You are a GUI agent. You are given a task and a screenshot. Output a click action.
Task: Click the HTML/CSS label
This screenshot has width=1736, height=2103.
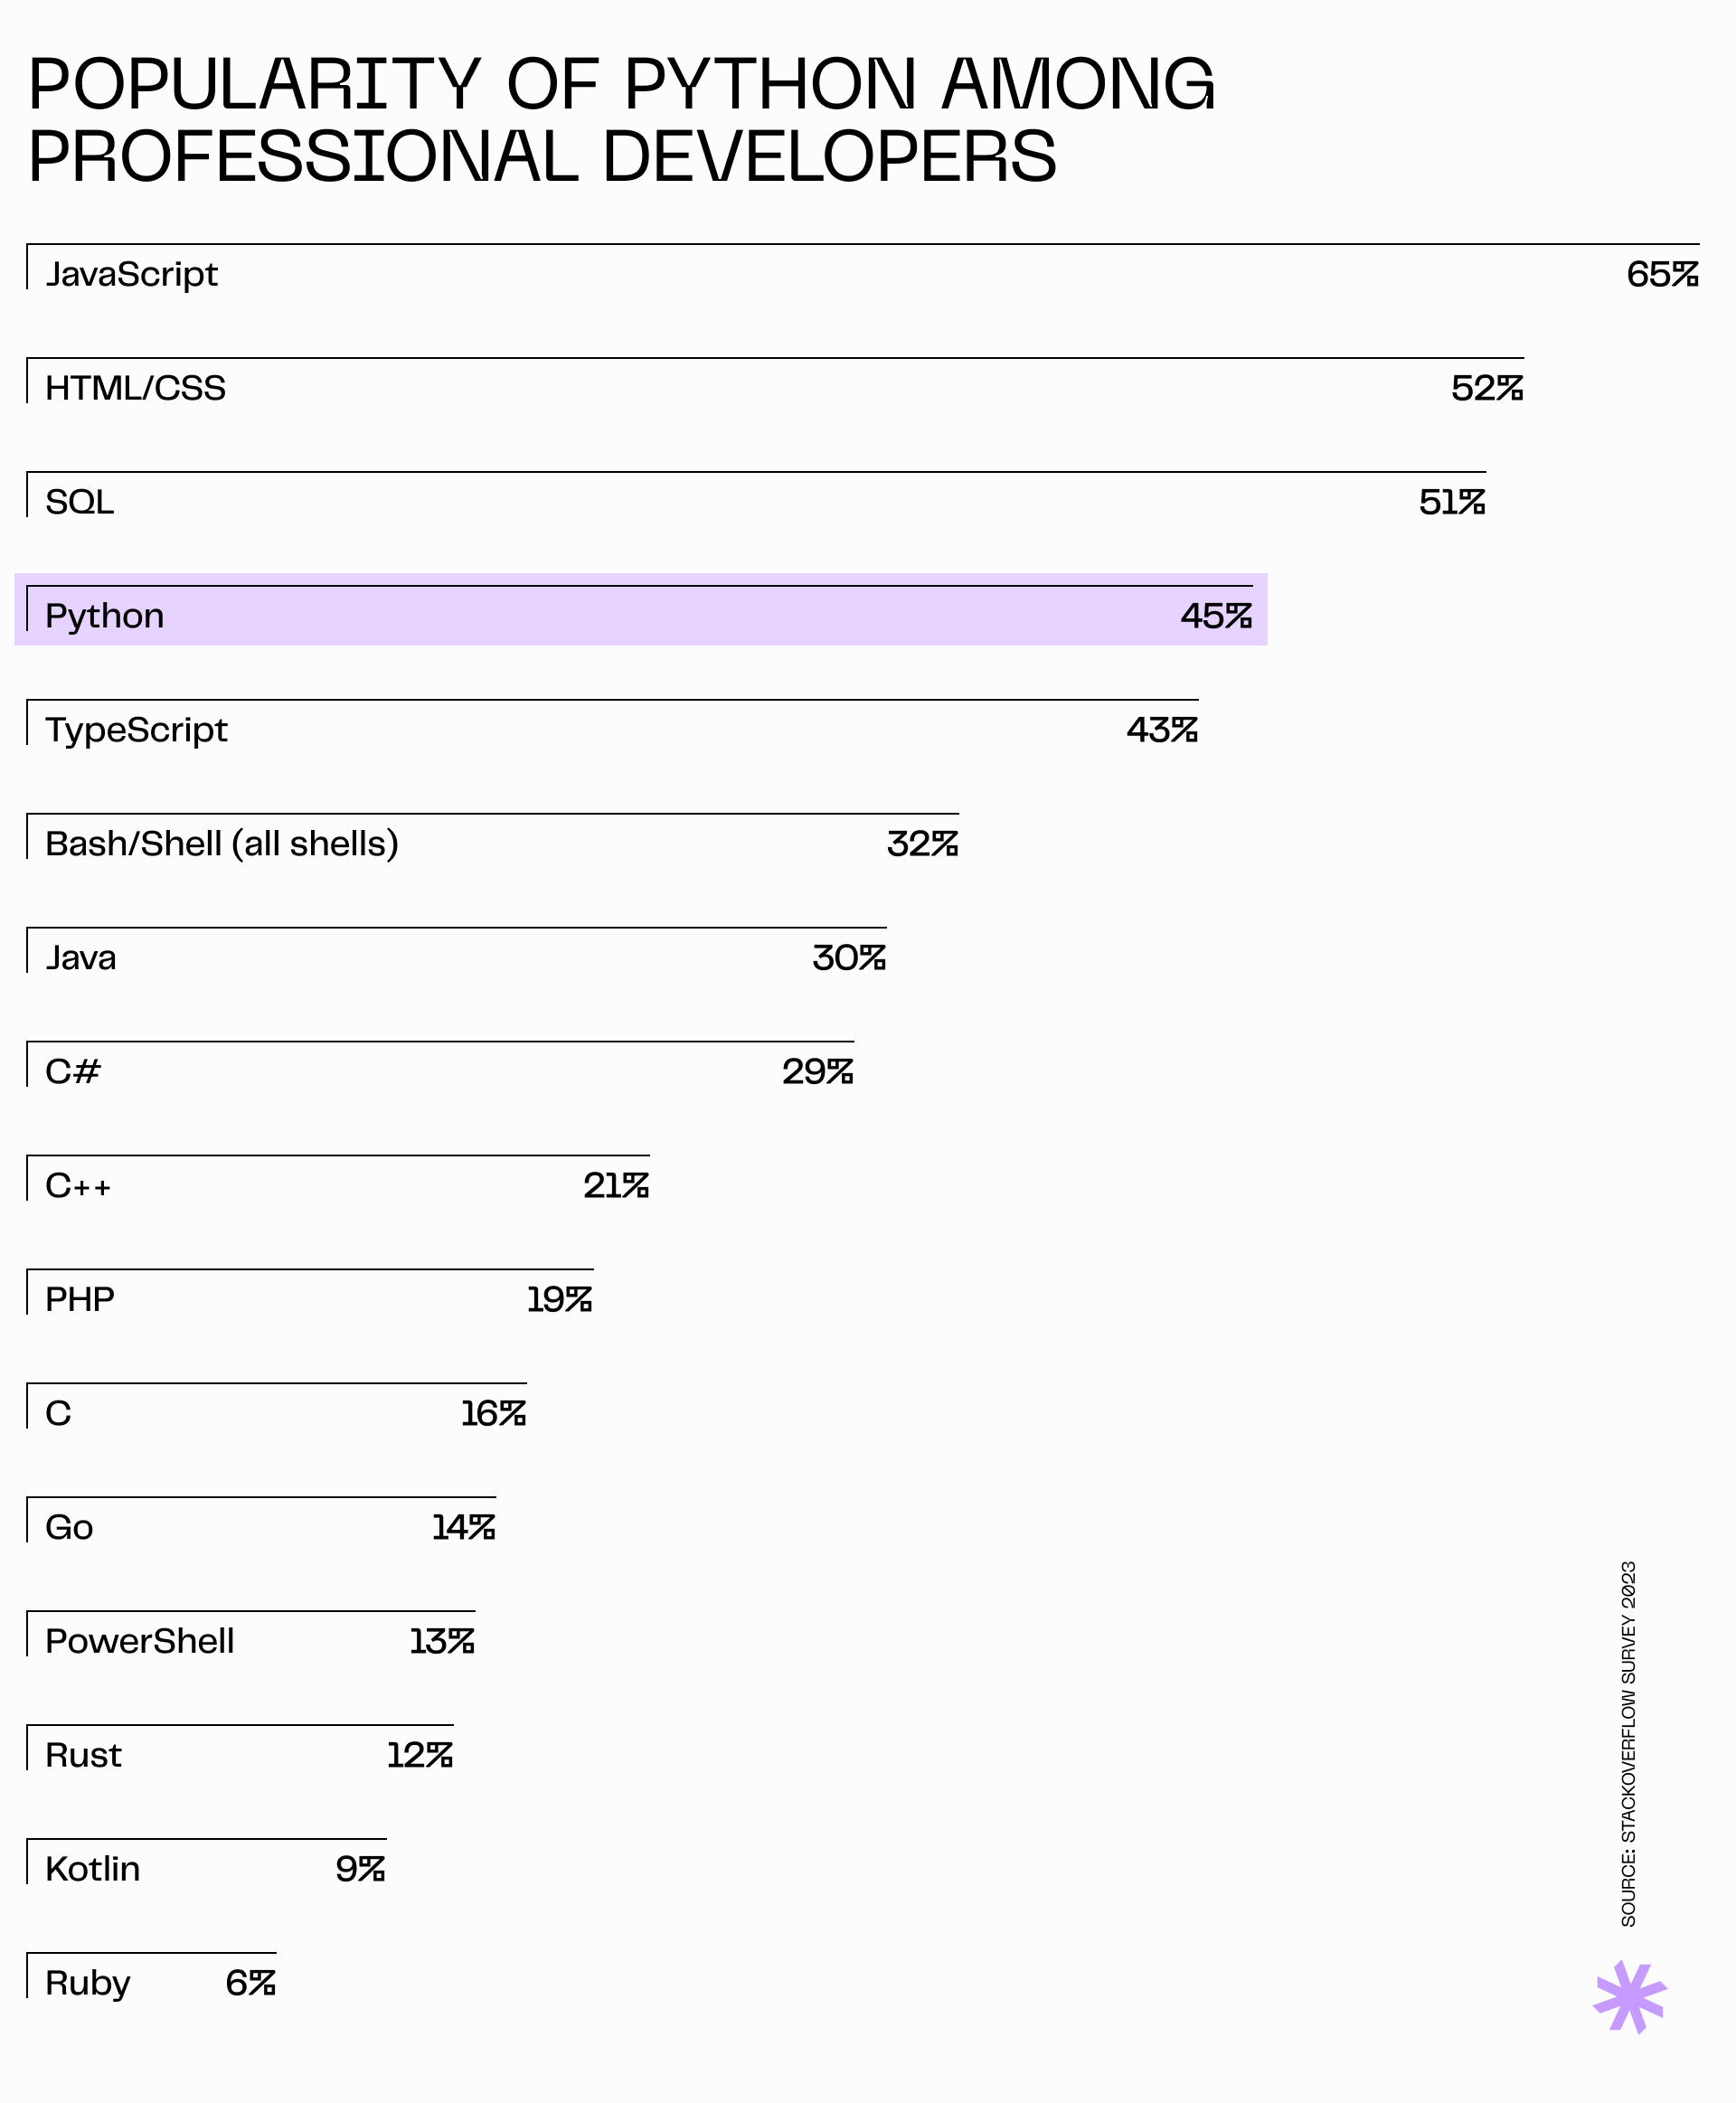(135, 388)
